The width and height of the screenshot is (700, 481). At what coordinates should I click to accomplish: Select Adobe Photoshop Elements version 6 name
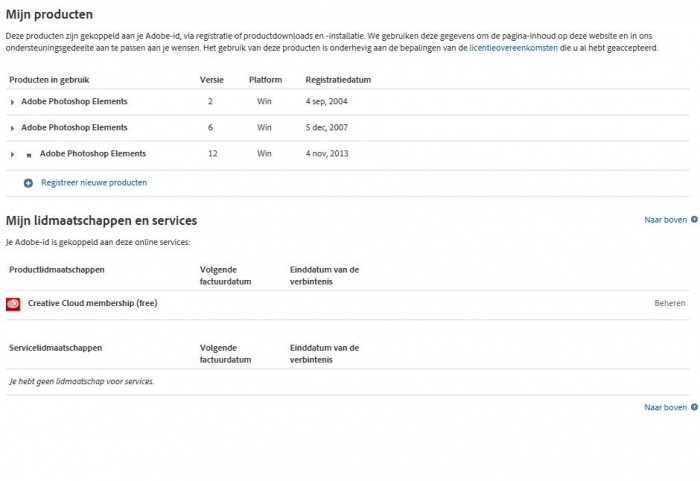[x=75, y=127]
